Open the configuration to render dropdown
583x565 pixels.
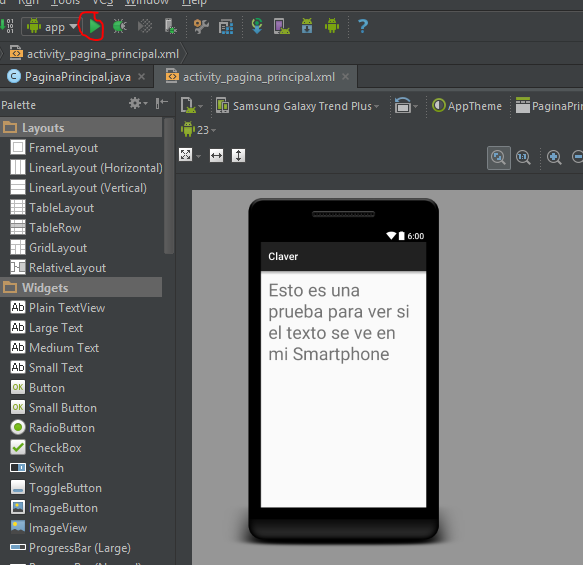point(191,106)
